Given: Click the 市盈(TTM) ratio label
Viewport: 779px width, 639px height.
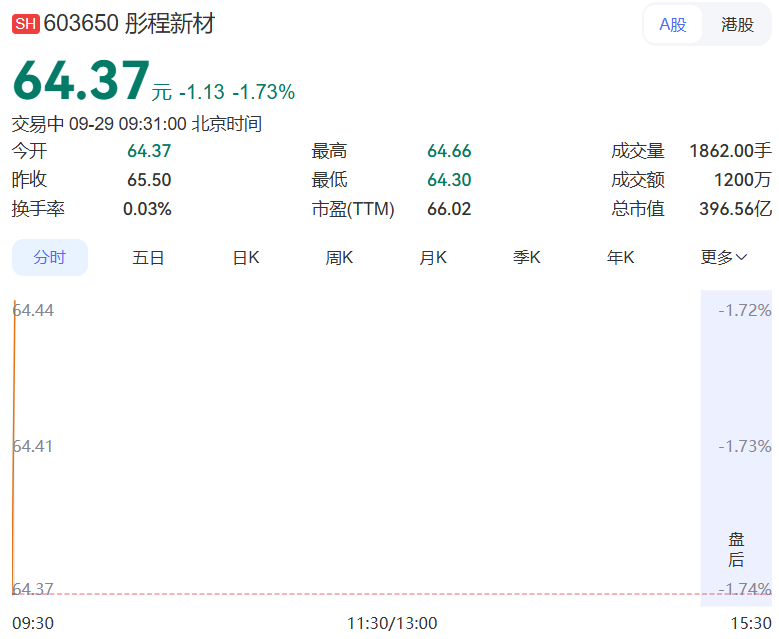Looking at the screenshot, I should [x=353, y=209].
